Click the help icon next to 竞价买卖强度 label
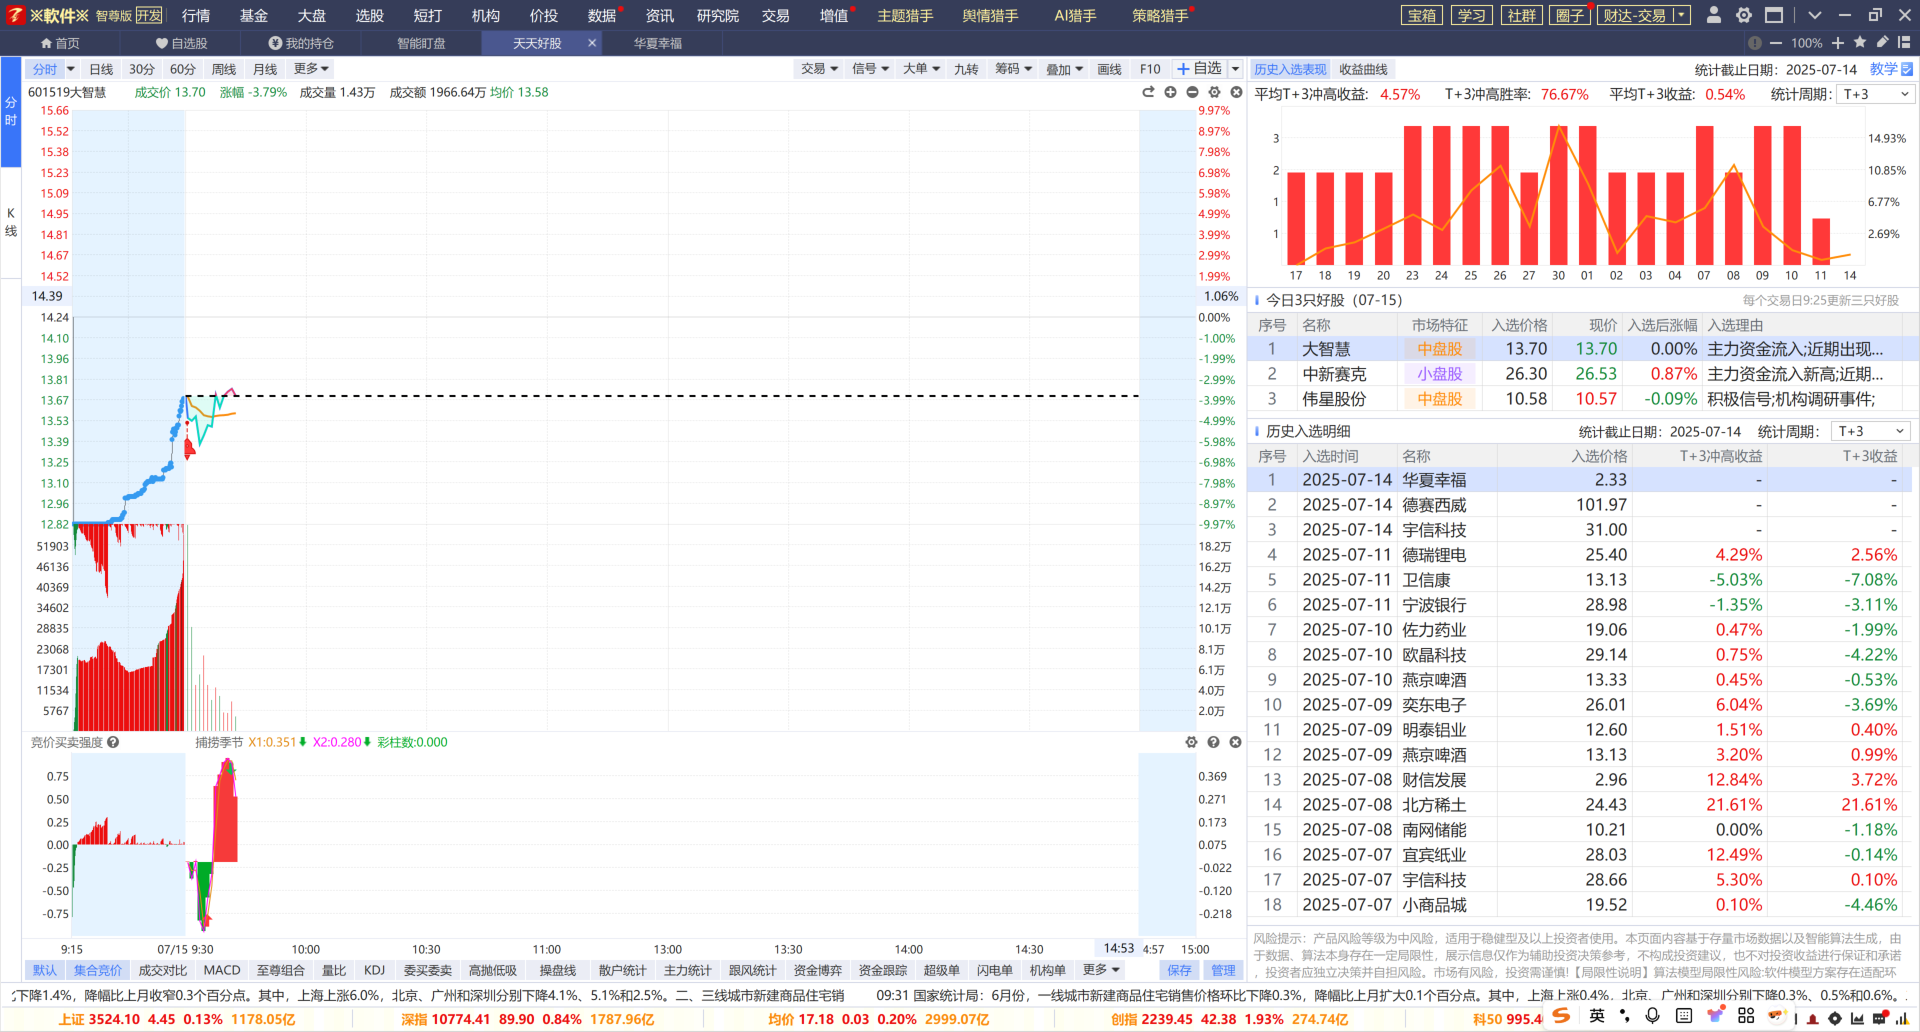 (x=113, y=742)
